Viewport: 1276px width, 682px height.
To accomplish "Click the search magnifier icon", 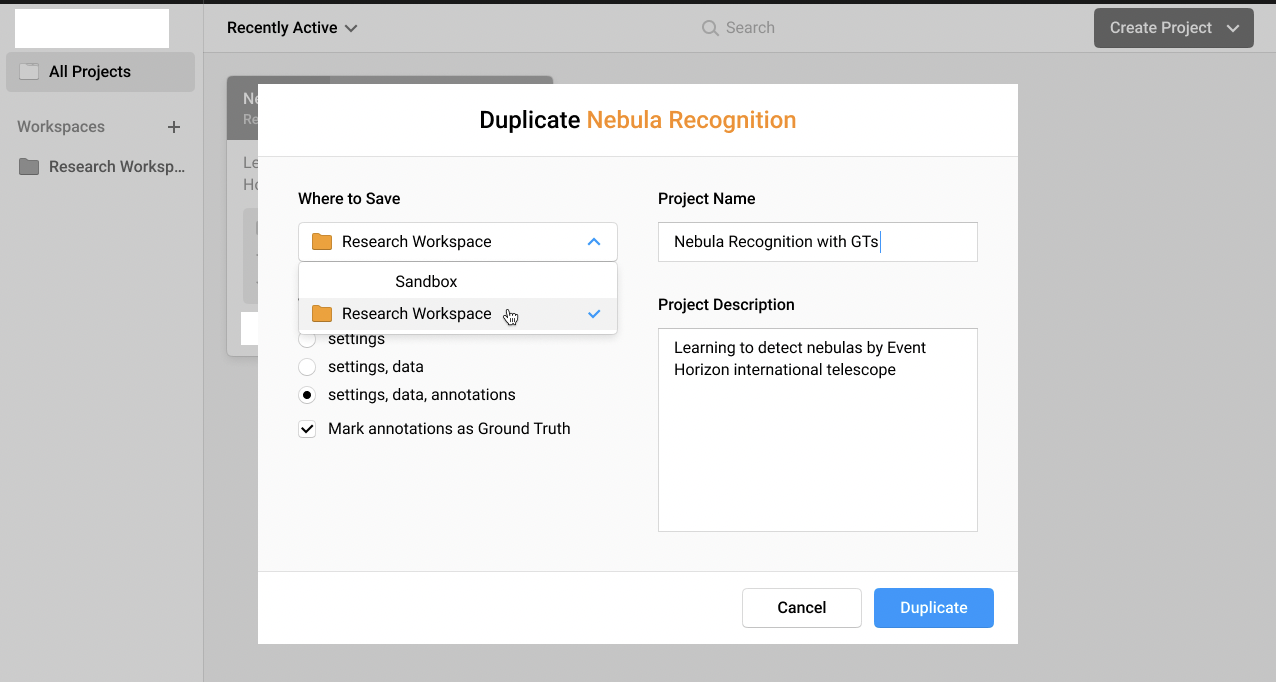I will click(x=710, y=28).
